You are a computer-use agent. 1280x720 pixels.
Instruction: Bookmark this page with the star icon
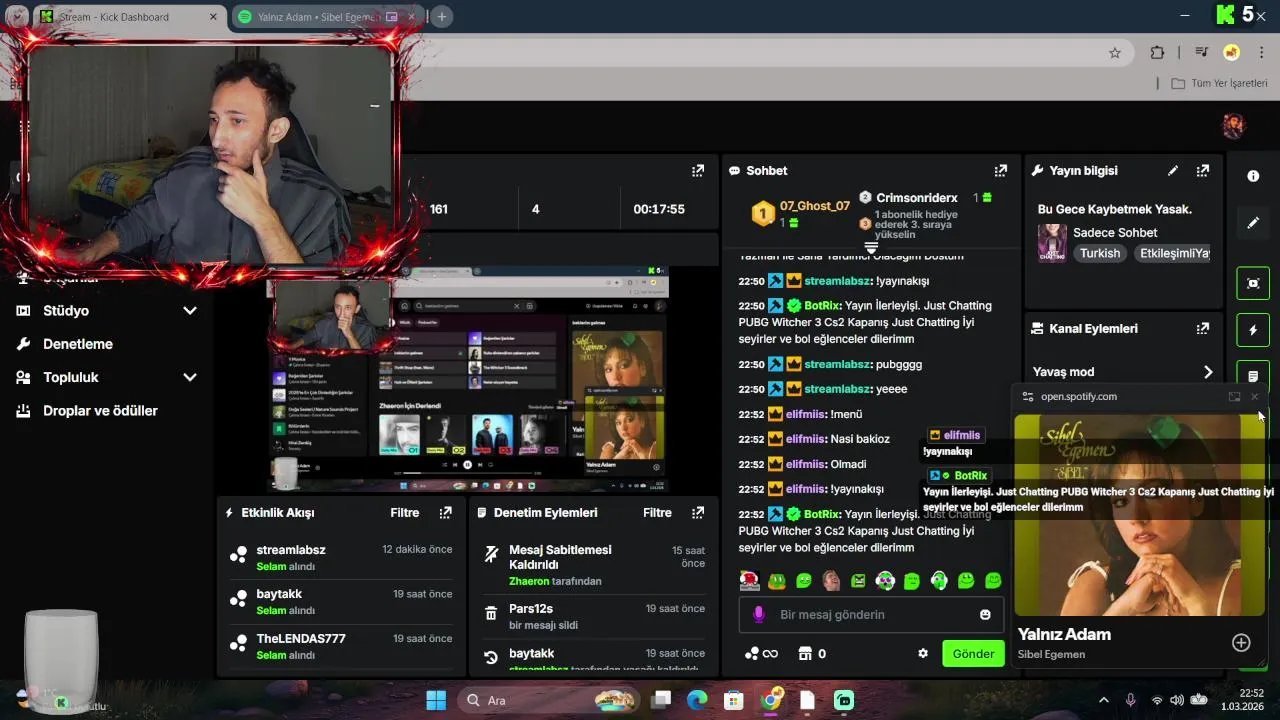[1115, 53]
